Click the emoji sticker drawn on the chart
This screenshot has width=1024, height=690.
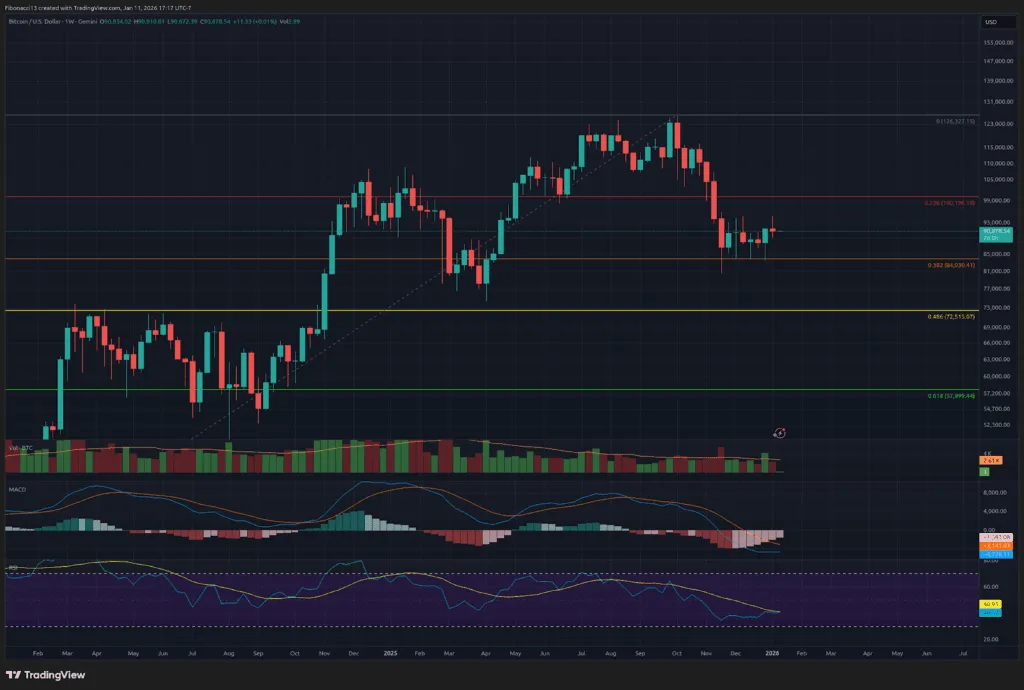pyautogui.click(x=780, y=433)
